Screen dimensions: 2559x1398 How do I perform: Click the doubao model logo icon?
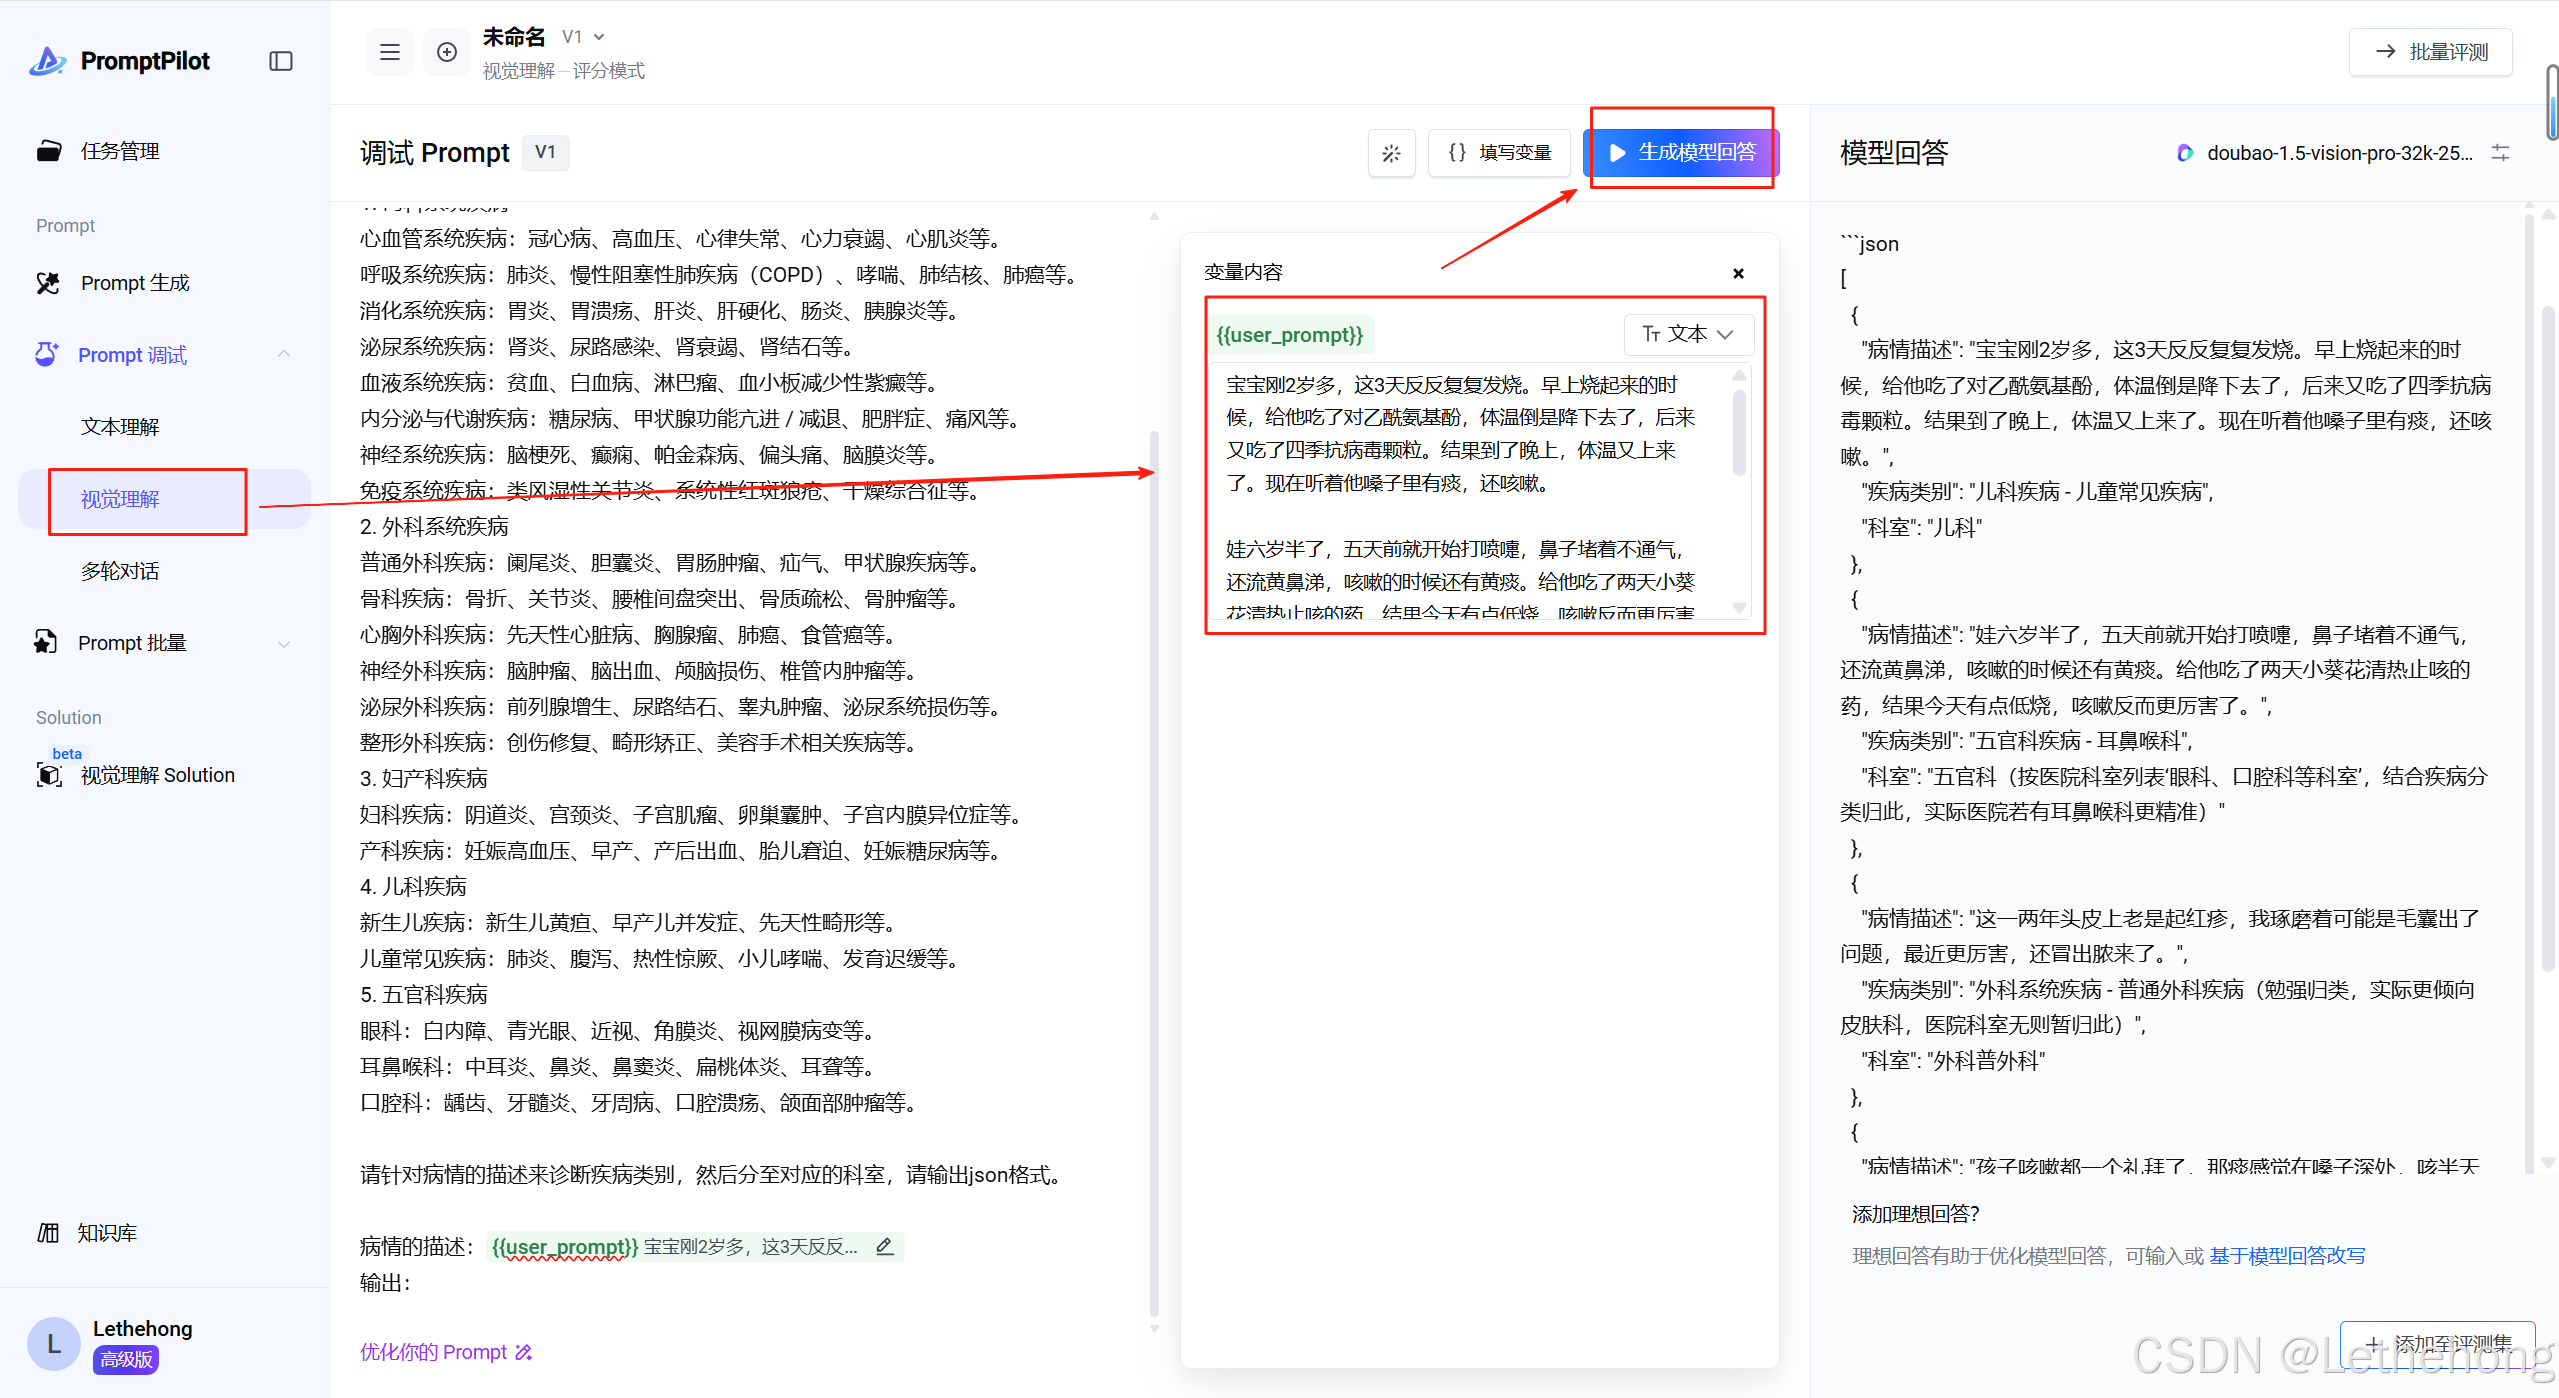[2185, 153]
